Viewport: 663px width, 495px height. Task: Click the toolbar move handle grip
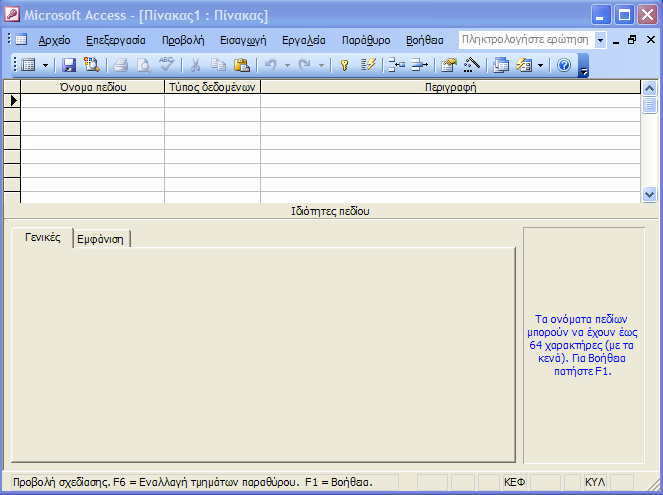(15, 65)
